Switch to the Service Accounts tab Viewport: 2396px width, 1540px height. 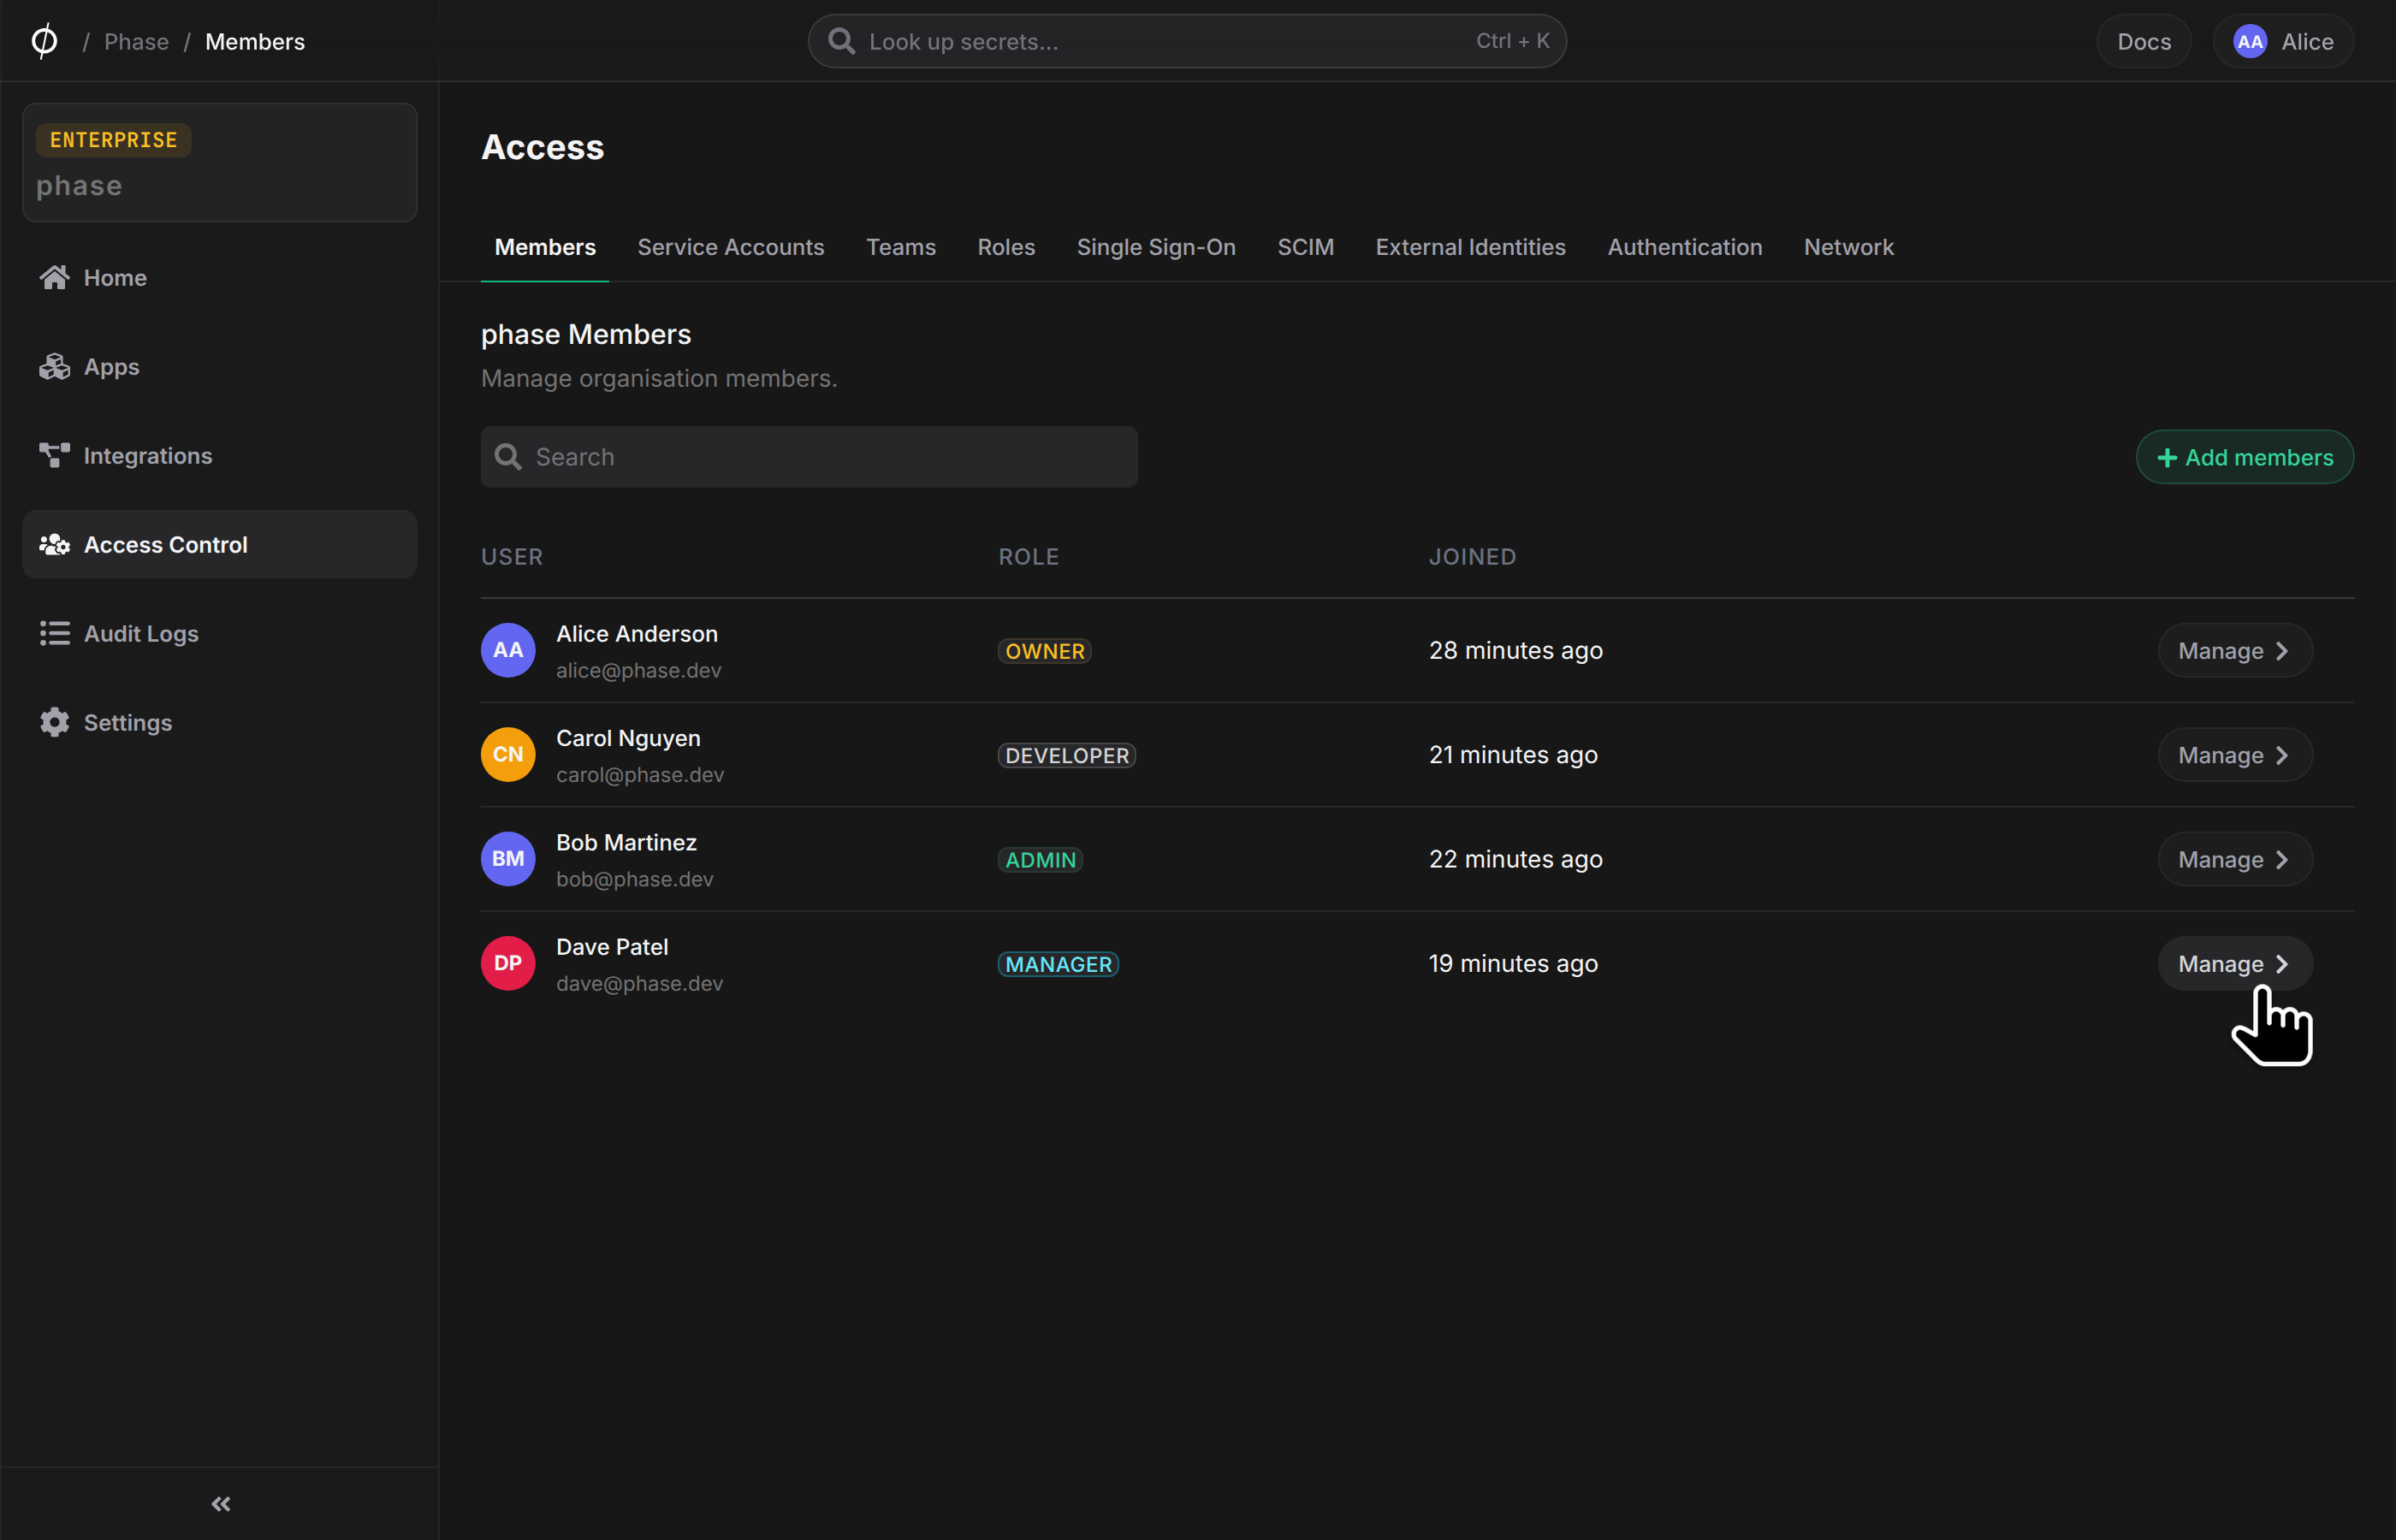point(730,247)
